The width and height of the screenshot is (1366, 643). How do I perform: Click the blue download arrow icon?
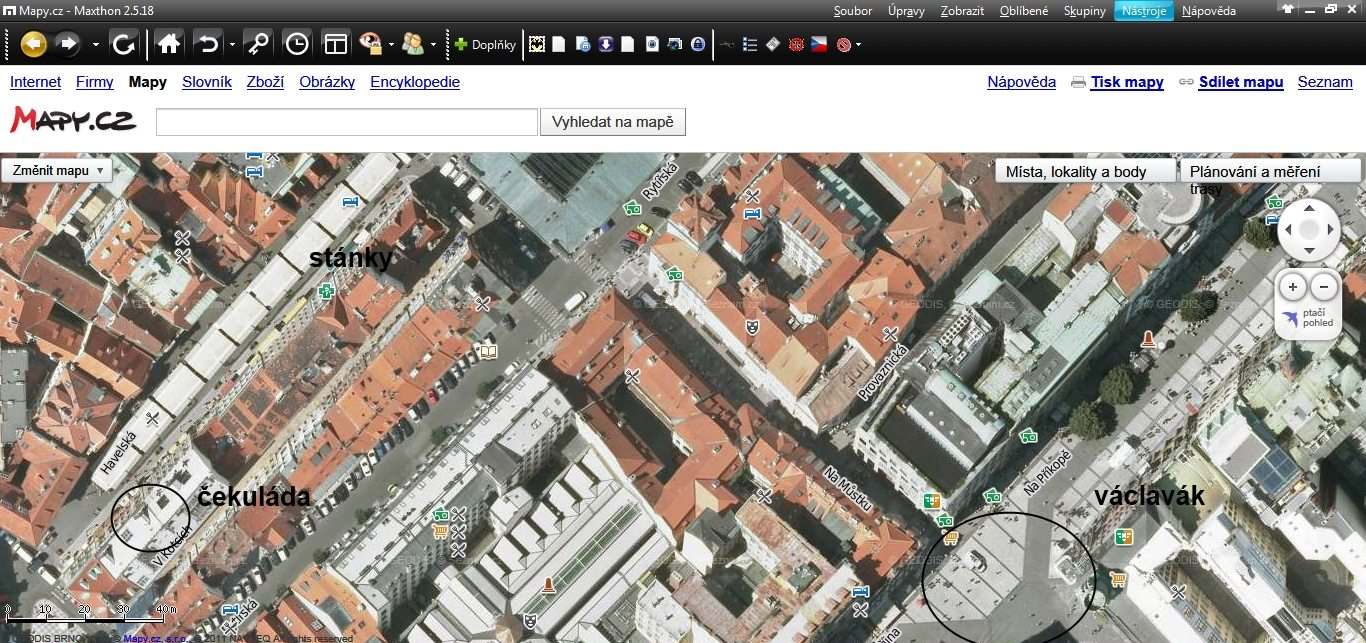(x=605, y=44)
